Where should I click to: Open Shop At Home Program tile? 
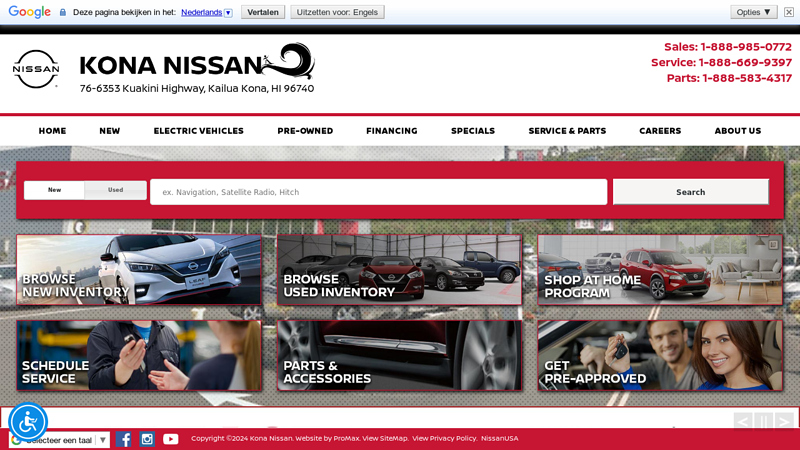pyautogui.click(x=660, y=270)
